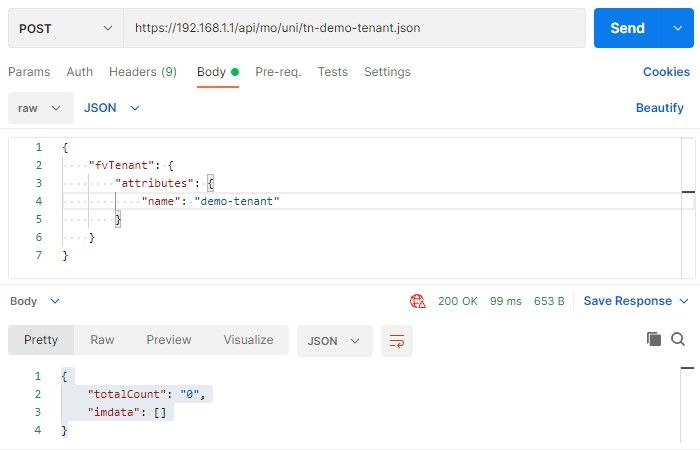This screenshot has height=450, width=700.
Task: Click the "fvTenant" line in the request body
Action: coord(131,165)
